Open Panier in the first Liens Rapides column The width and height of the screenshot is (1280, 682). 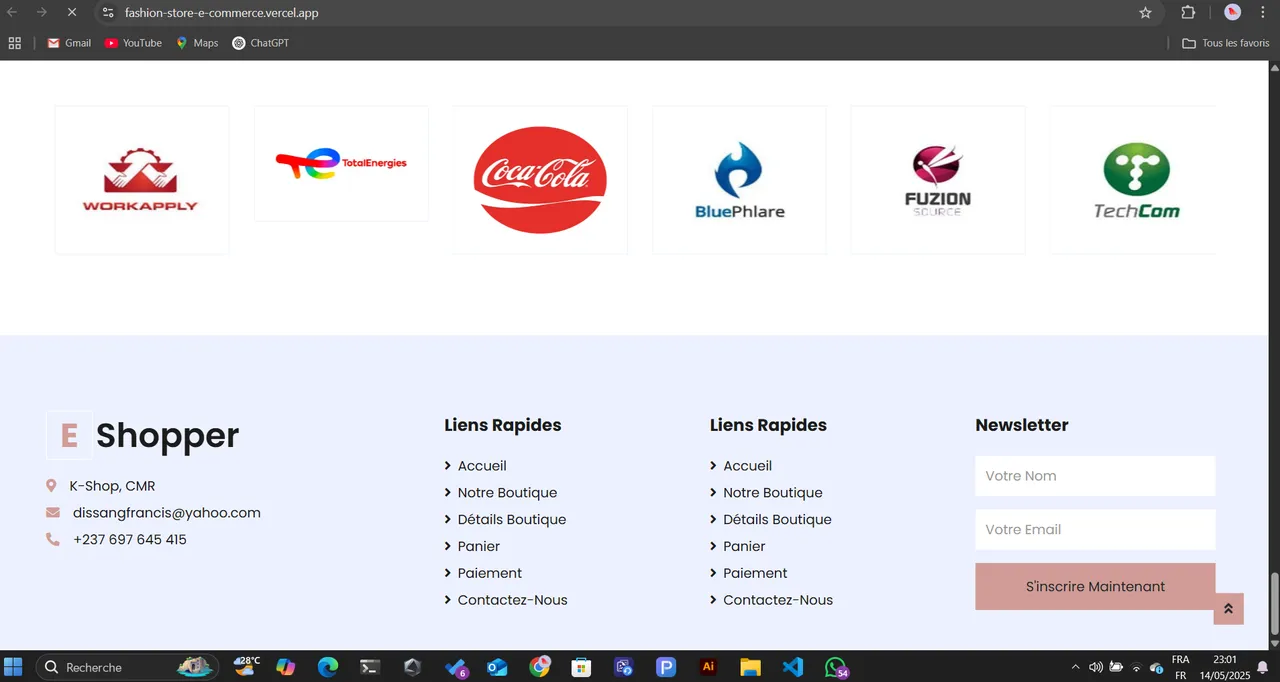coord(479,547)
